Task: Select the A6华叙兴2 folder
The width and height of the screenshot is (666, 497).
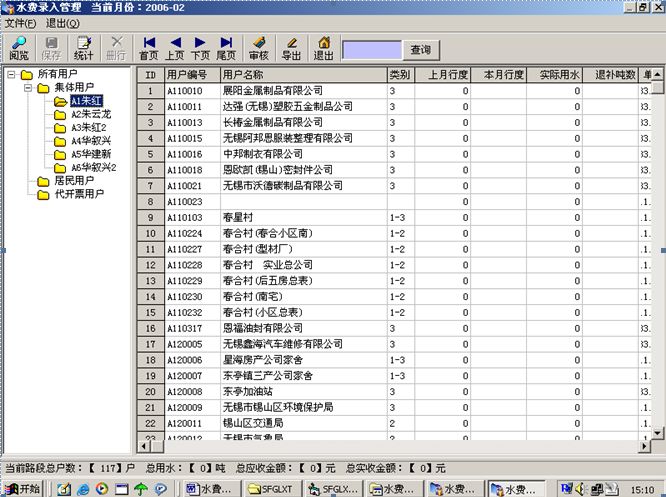Action: pos(93,167)
